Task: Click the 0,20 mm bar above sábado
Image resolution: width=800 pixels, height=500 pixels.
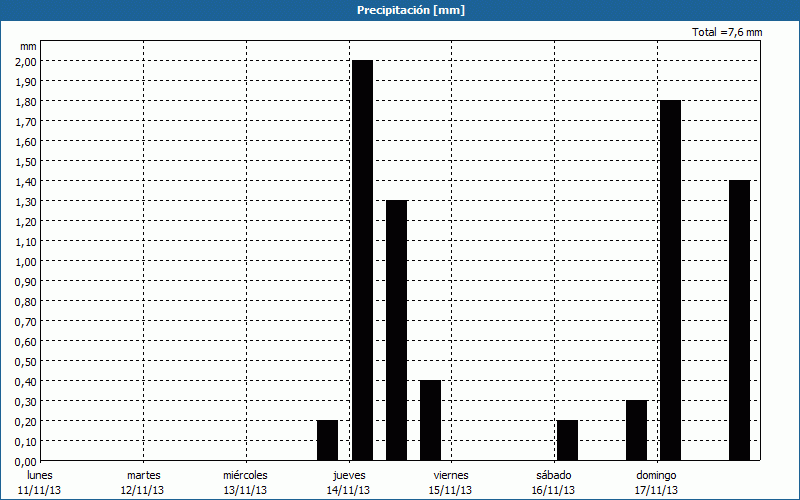Action: [x=567, y=440]
